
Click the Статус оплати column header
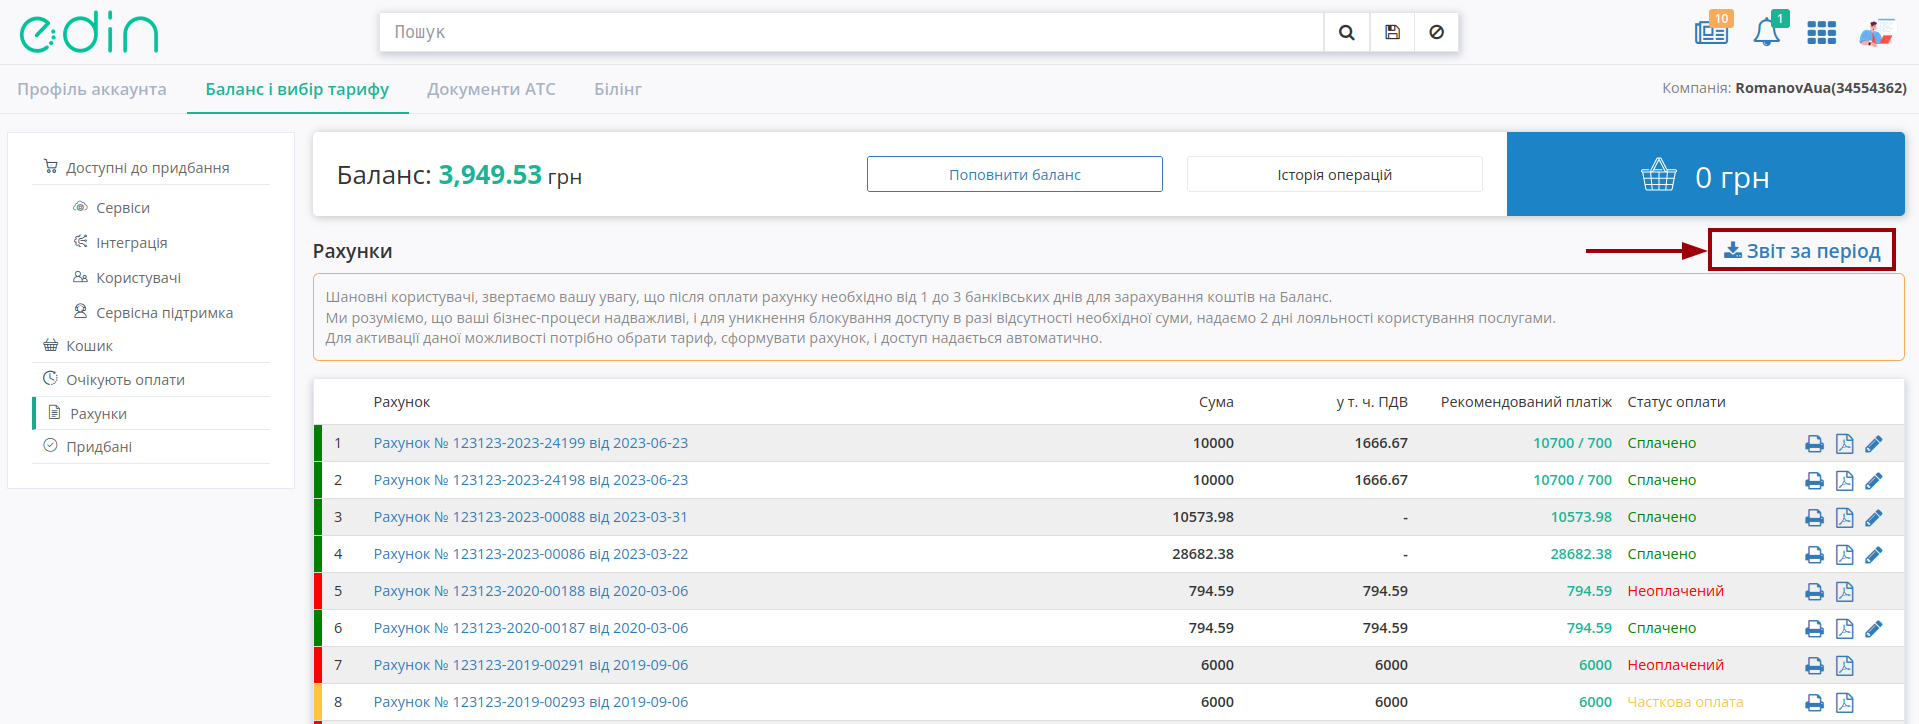(x=1676, y=402)
